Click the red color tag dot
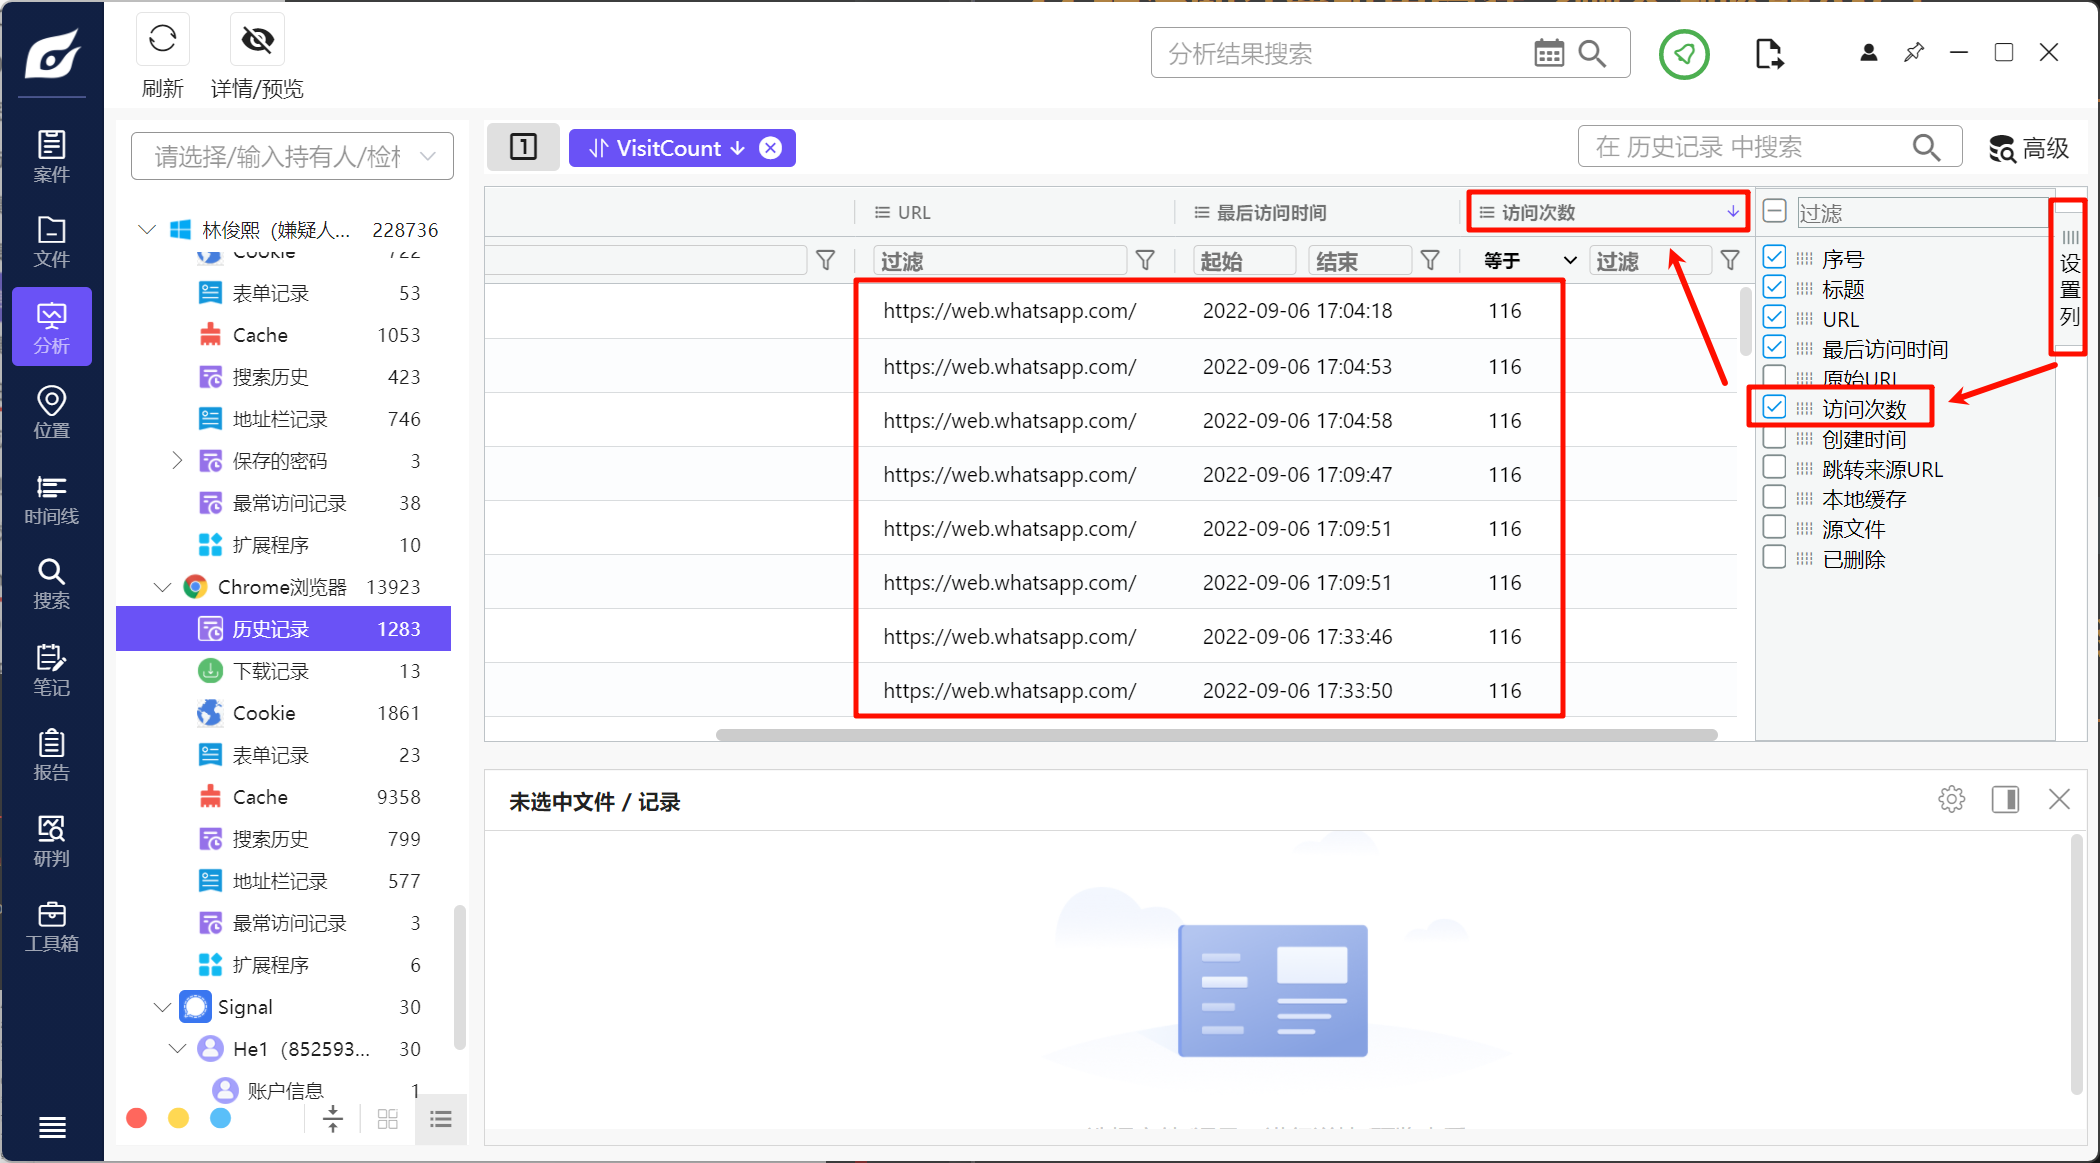The width and height of the screenshot is (2100, 1163). 137,1118
